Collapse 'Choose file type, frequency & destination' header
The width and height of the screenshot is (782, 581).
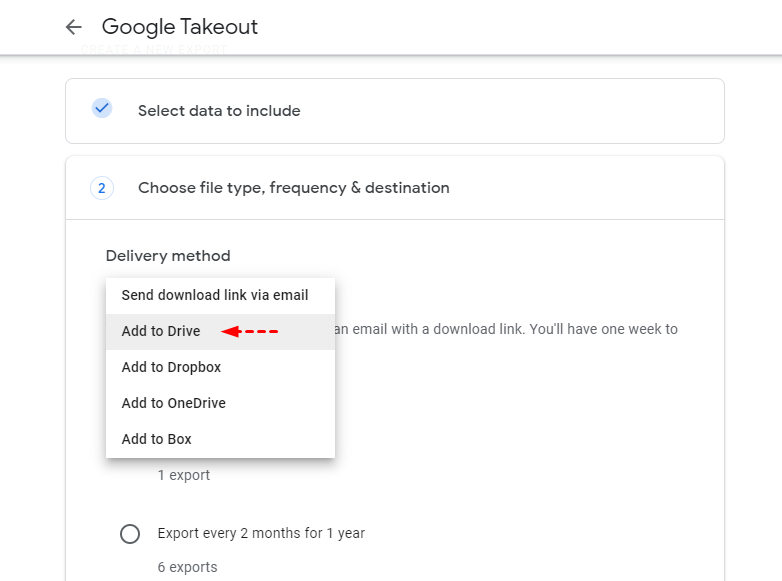(294, 188)
